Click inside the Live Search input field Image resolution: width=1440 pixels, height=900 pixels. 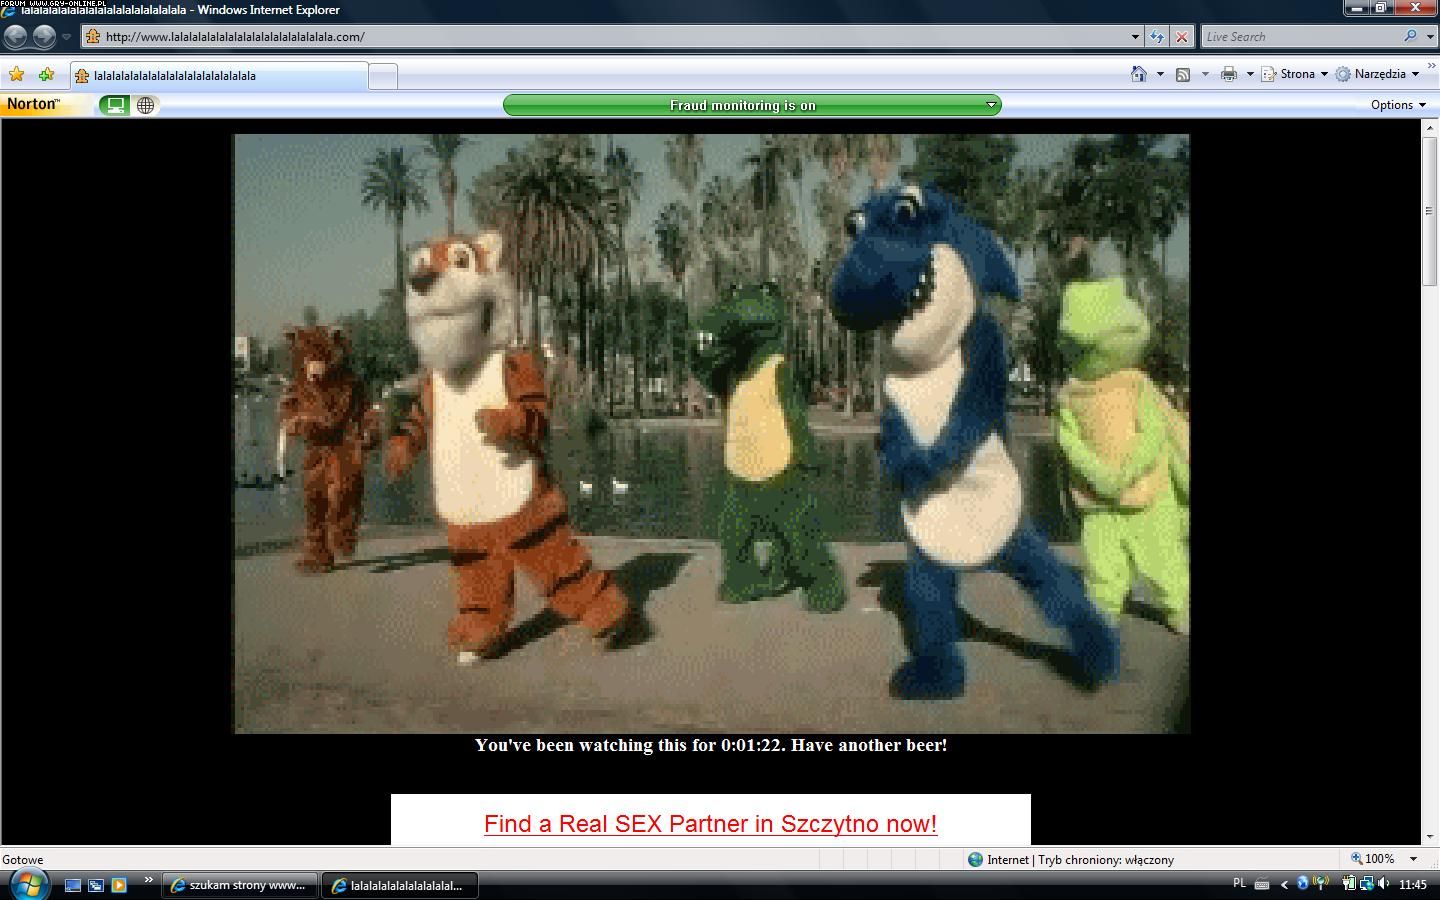point(1298,37)
